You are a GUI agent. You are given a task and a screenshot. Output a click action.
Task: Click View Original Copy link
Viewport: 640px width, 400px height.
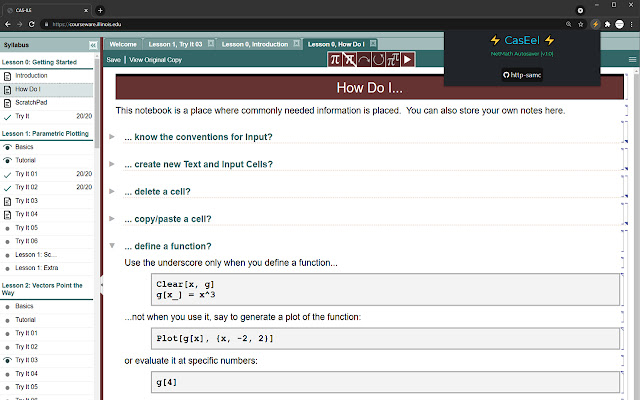(x=155, y=60)
